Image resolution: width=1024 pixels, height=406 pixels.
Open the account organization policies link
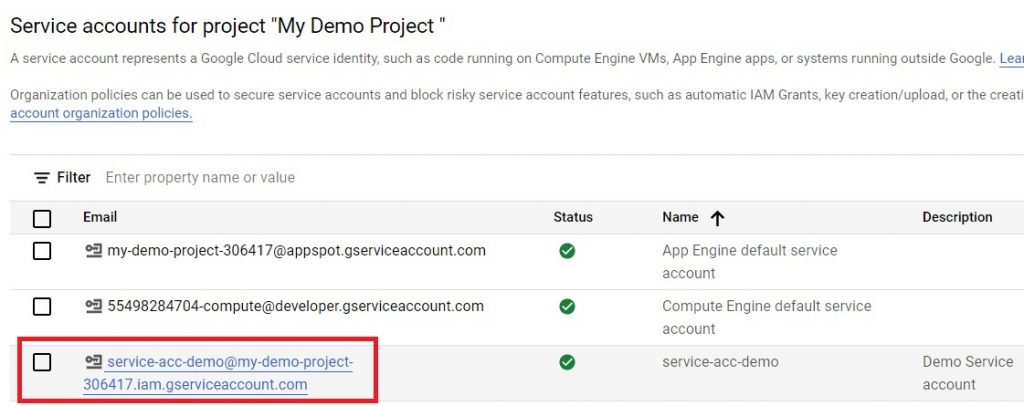point(101,114)
